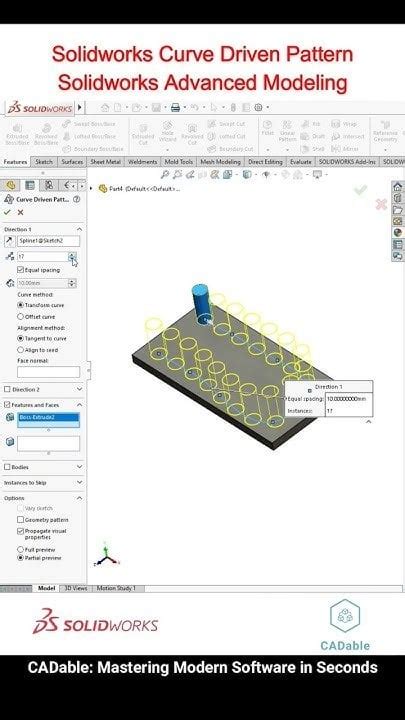Image resolution: width=405 pixels, height=720 pixels.
Task: Cancel the pattern with the red X in PropertyManager
Action: click(20, 212)
